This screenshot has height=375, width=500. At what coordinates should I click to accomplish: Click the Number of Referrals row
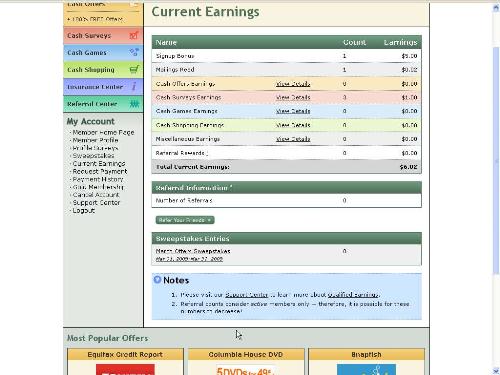[286, 200]
